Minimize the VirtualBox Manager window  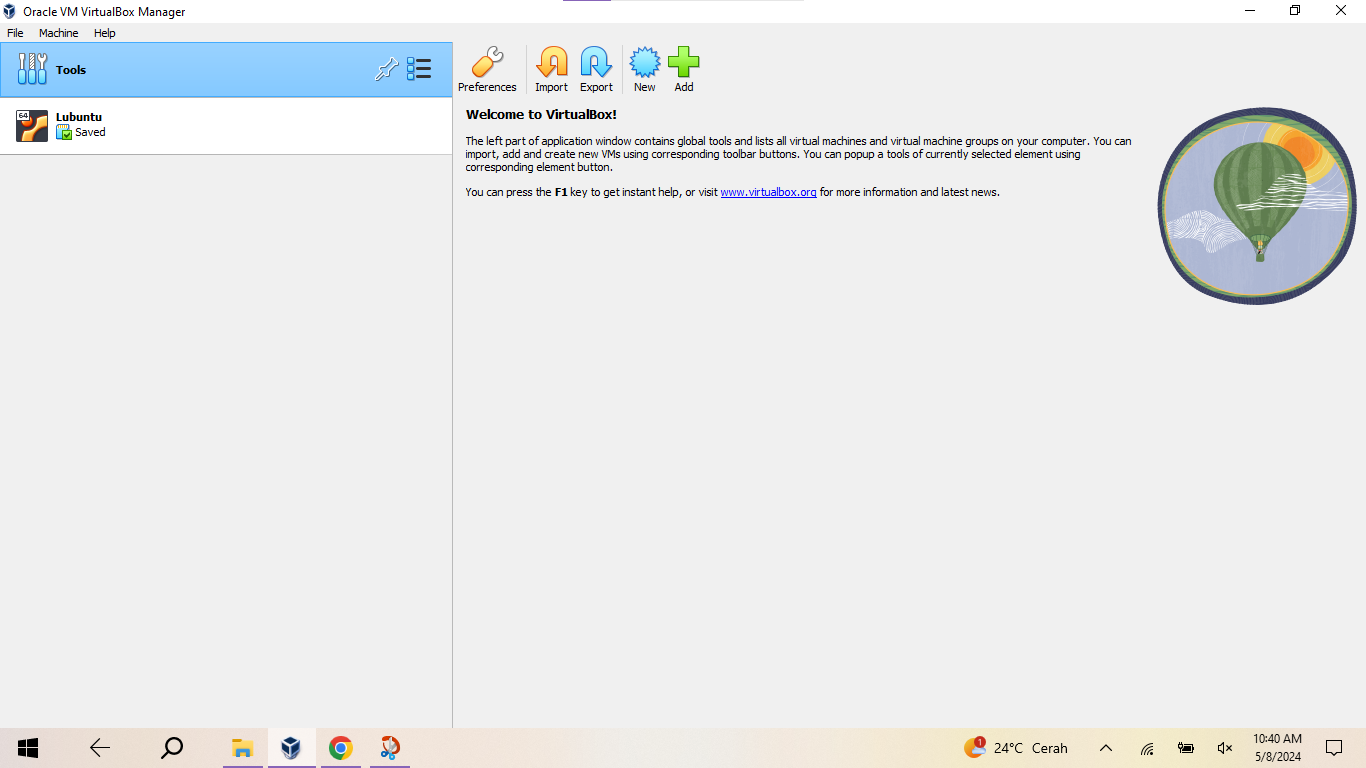pos(1250,11)
